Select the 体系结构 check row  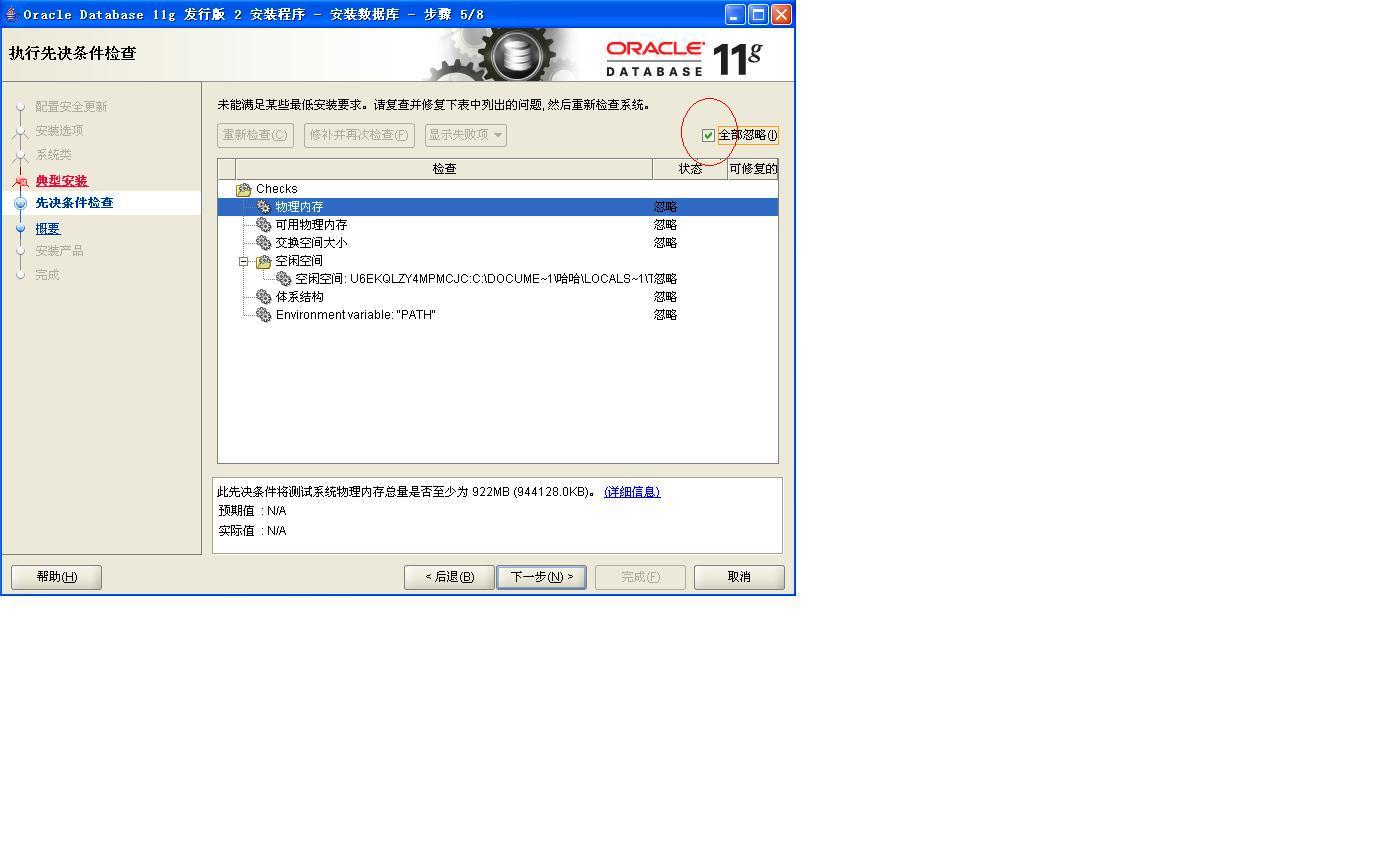coord(498,297)
